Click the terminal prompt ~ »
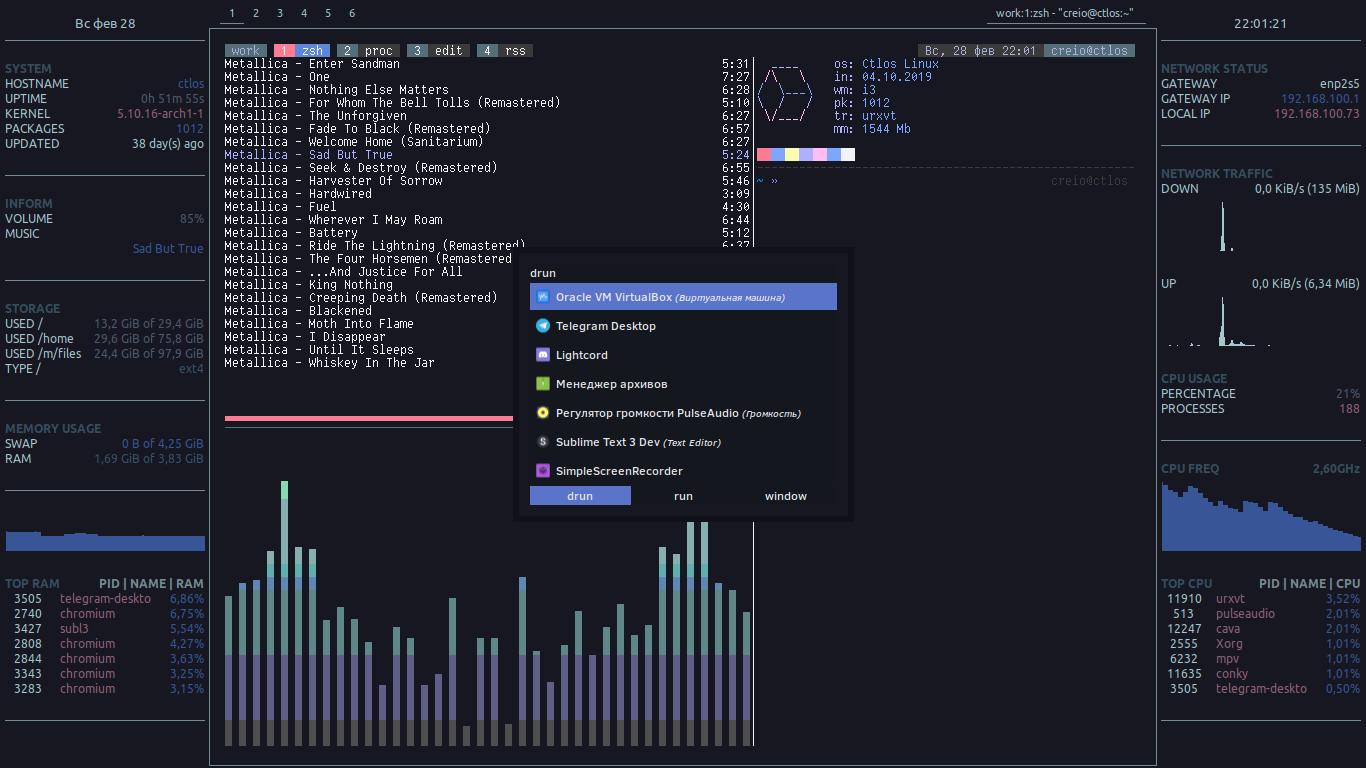 point(767,181)
